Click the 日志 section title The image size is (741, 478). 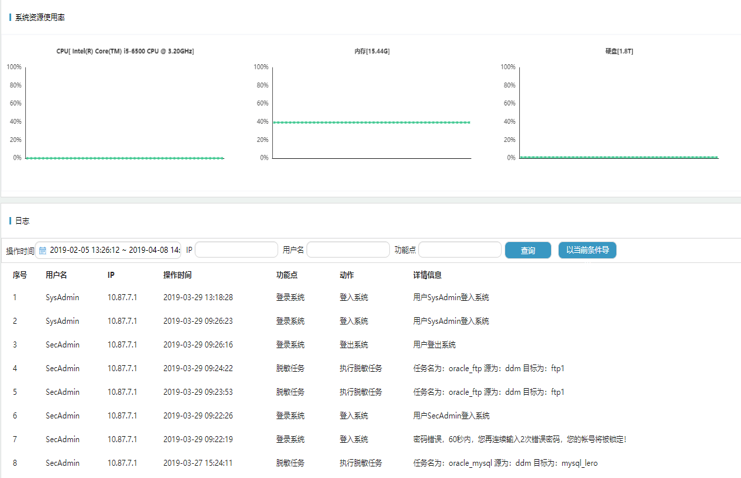click(22, 220)
